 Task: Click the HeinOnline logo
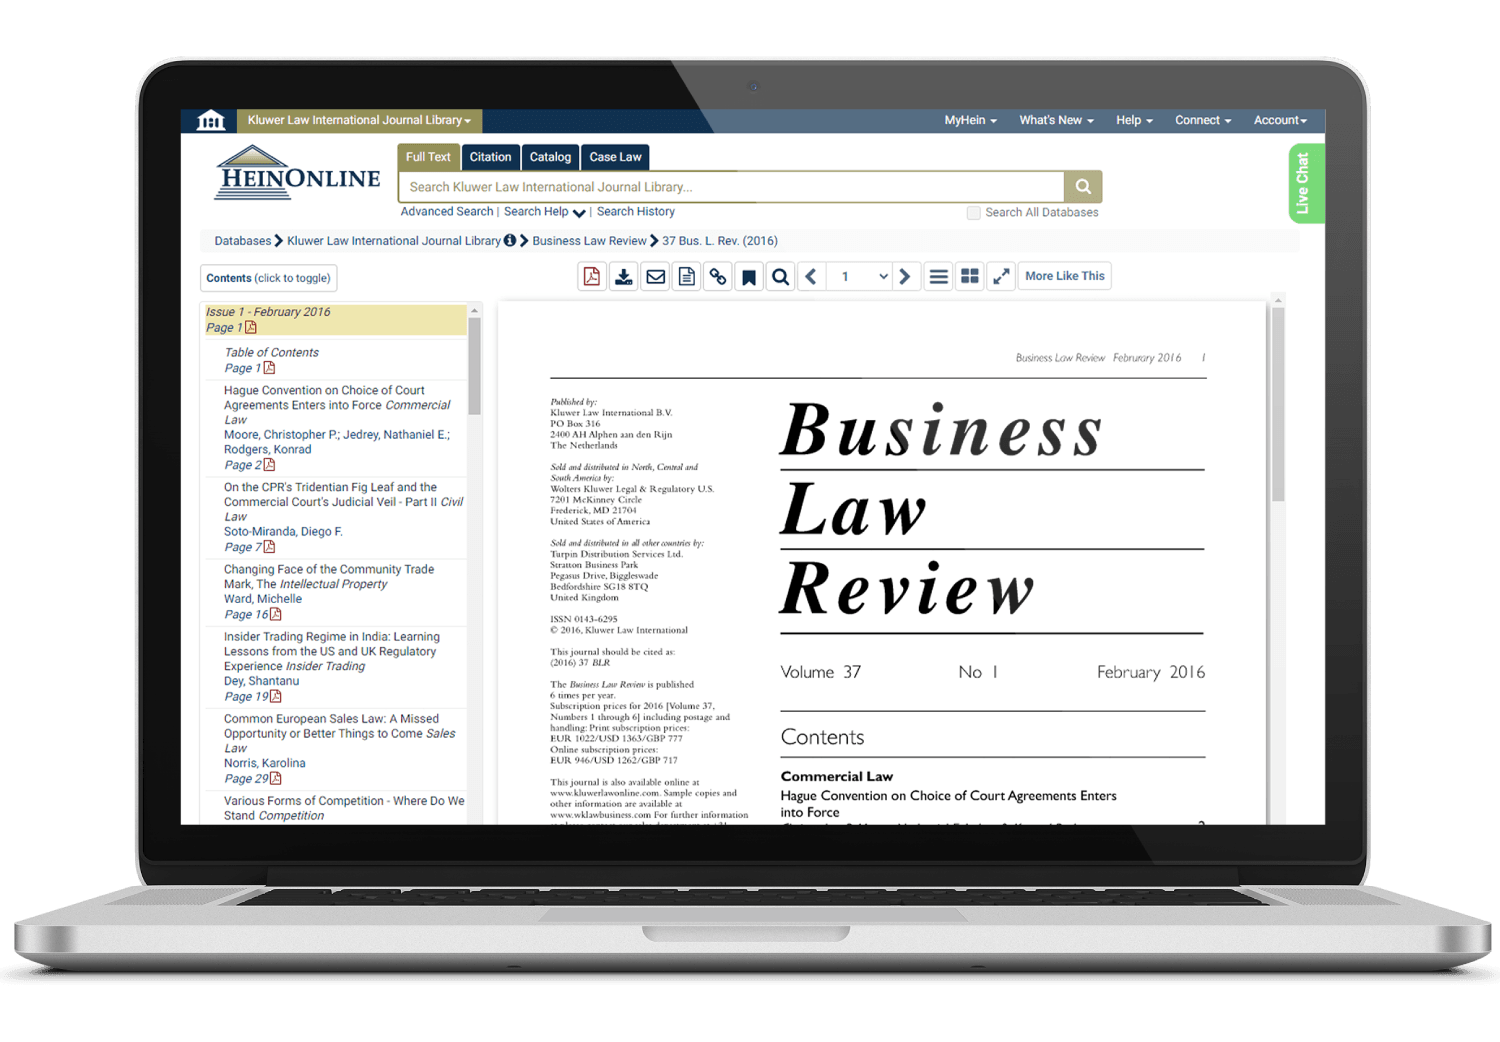[297, 172]
